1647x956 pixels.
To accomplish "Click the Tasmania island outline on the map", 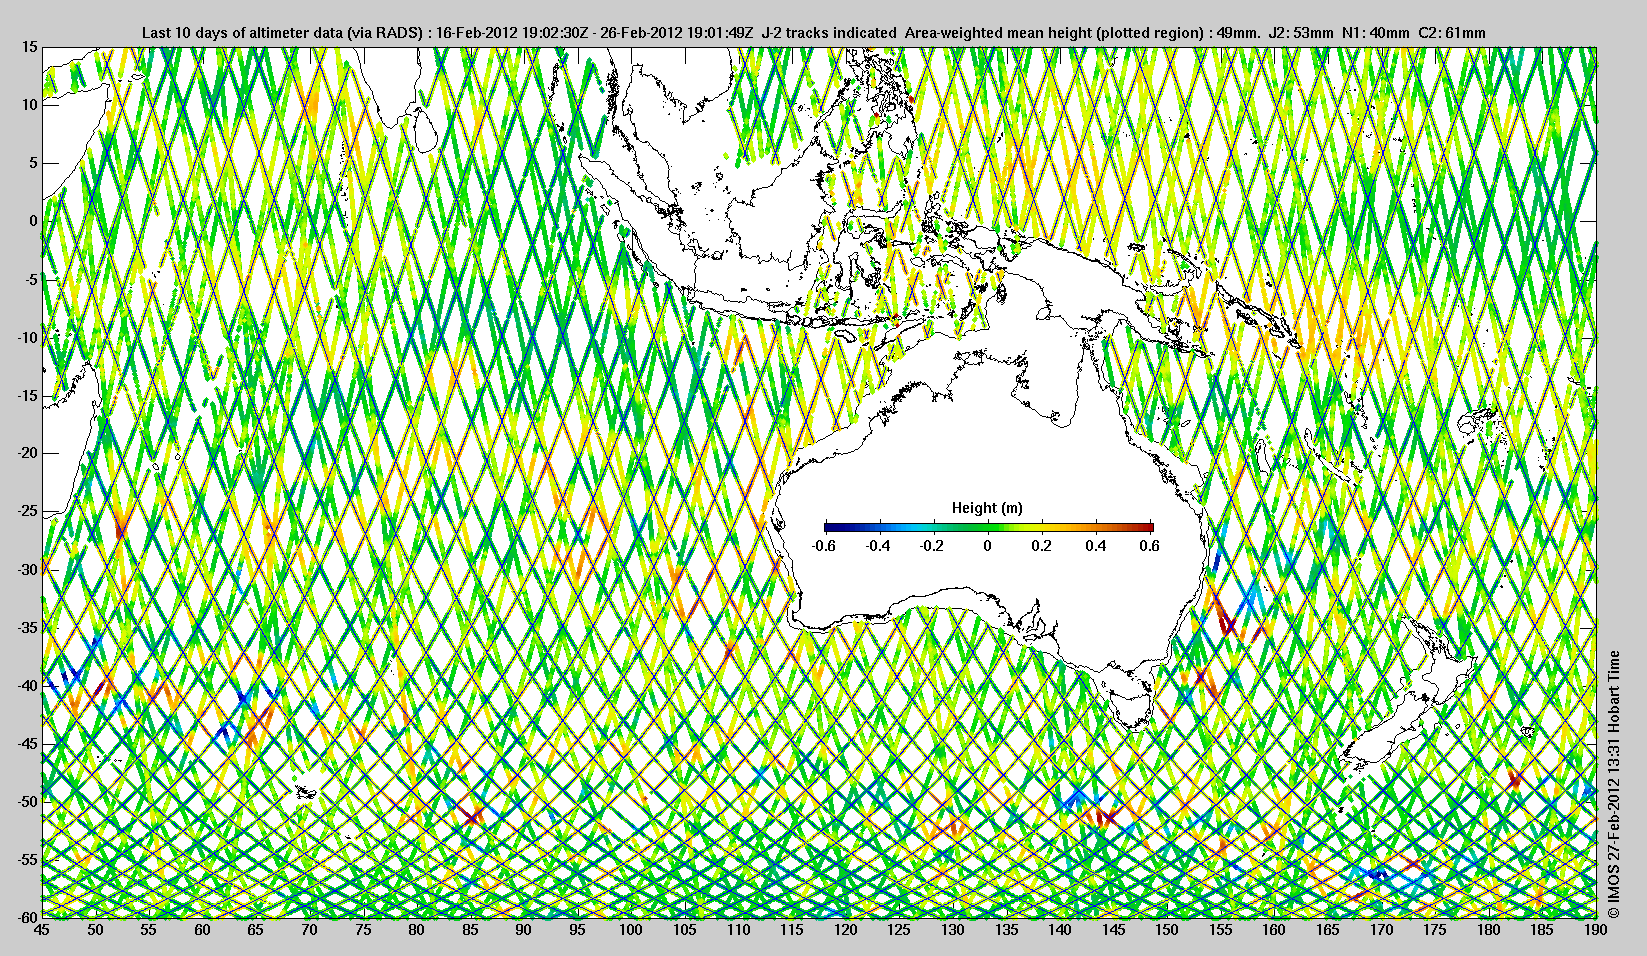I will point(1130,700).
